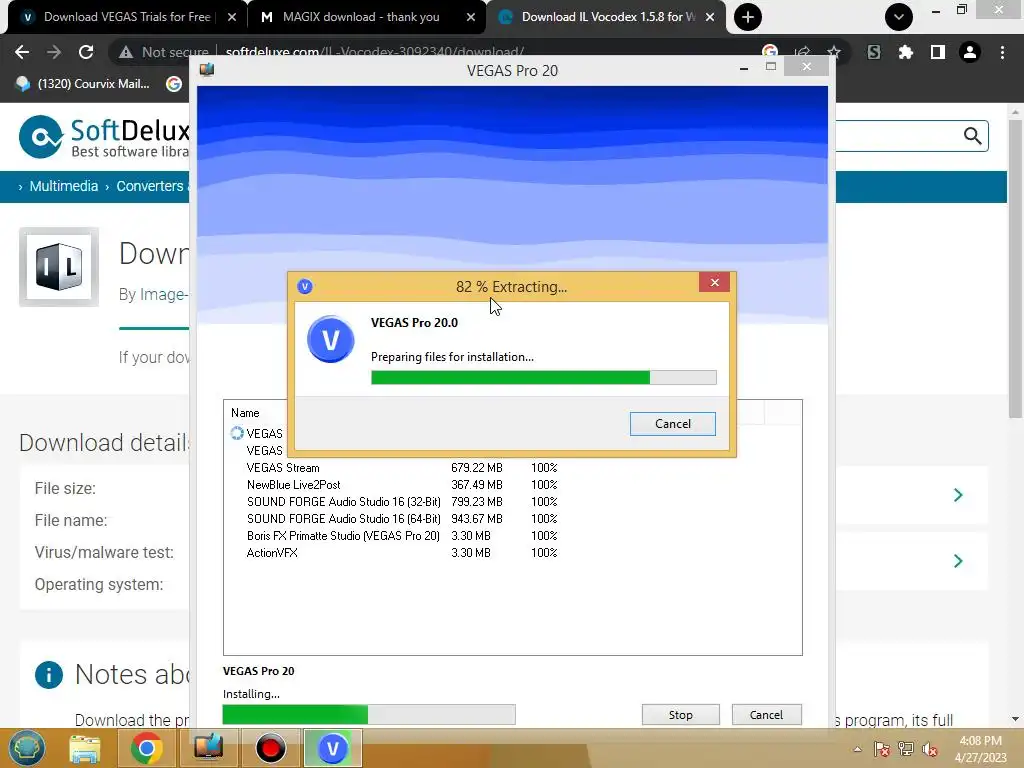Click the Installing progress bar
Viewport: 1024px width, 768px height.
[369, 714]
